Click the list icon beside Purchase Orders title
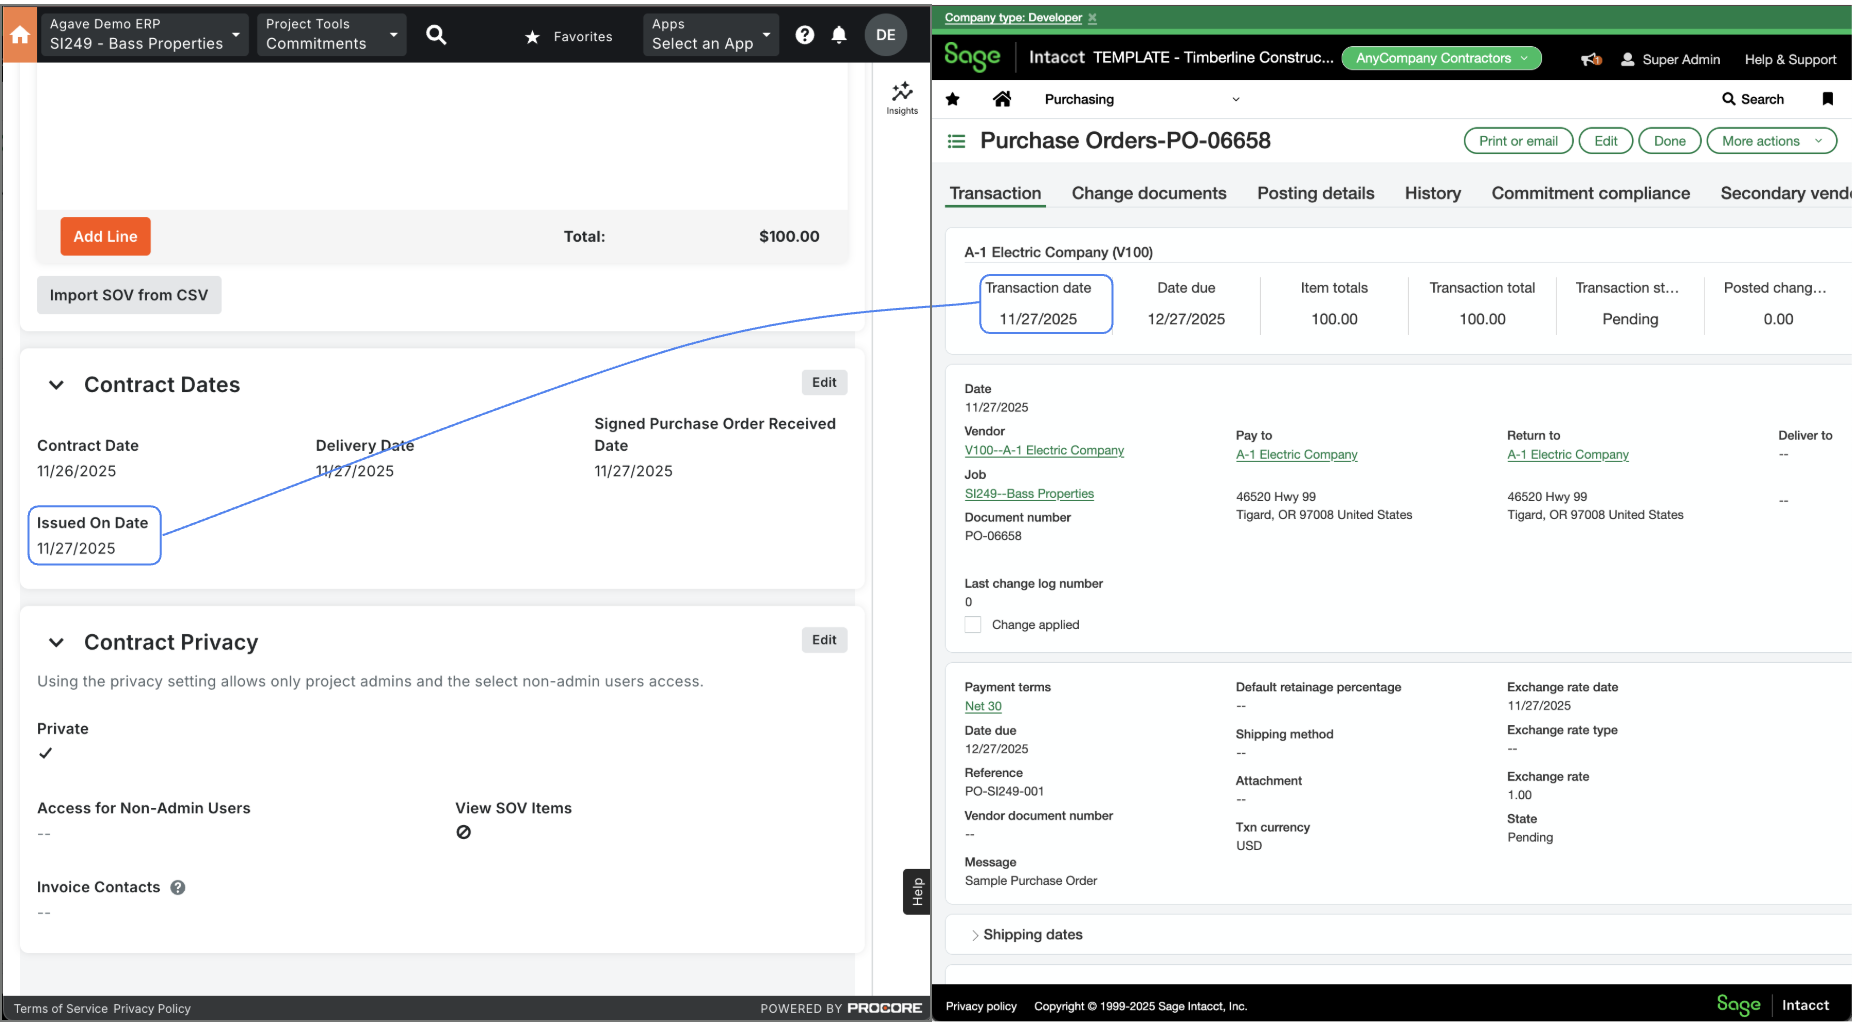 click(x=956, y=141)
